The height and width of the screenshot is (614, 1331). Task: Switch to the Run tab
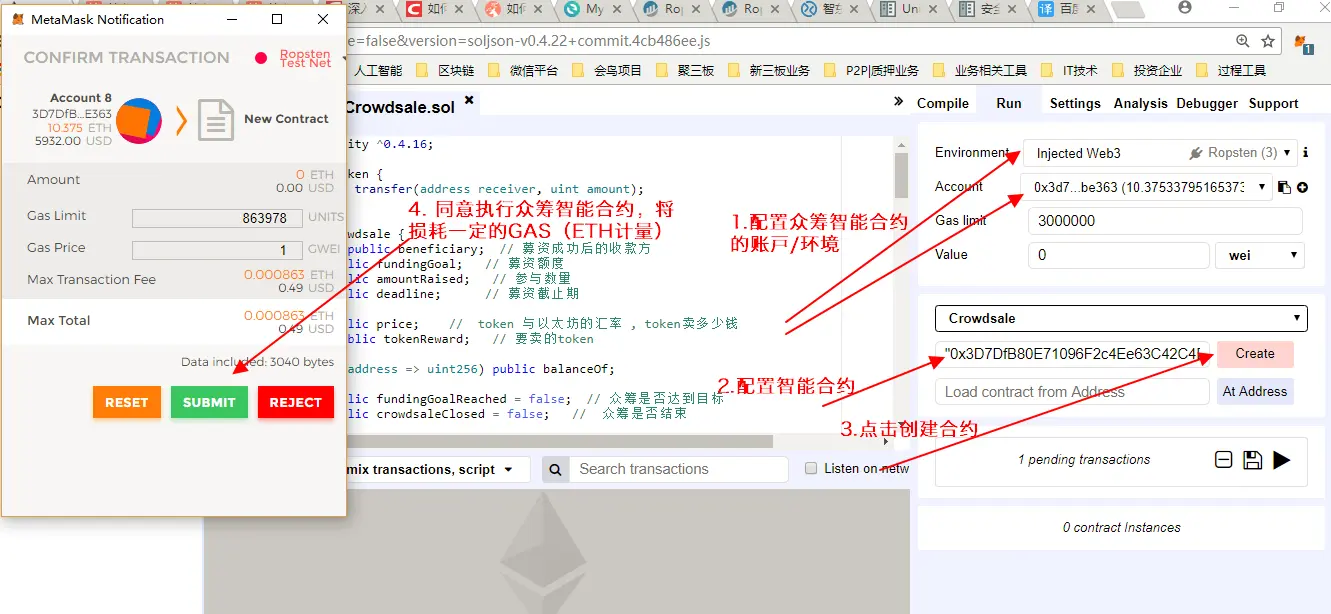pos(1009,103)
